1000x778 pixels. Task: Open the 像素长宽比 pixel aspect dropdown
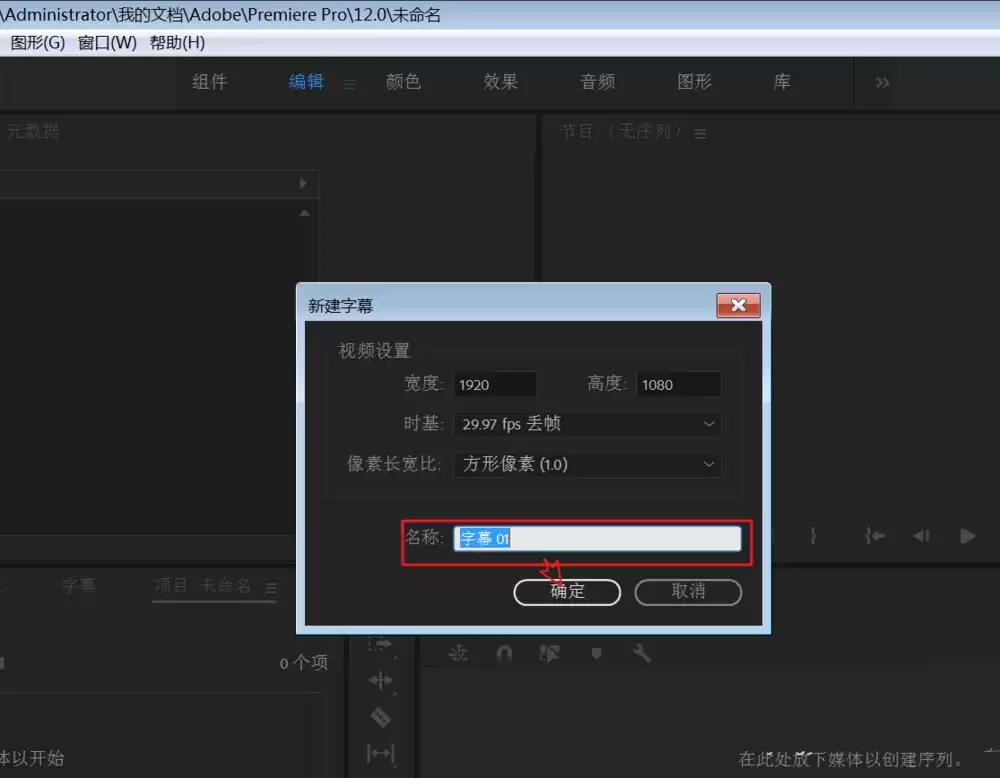tap(587, 464)
